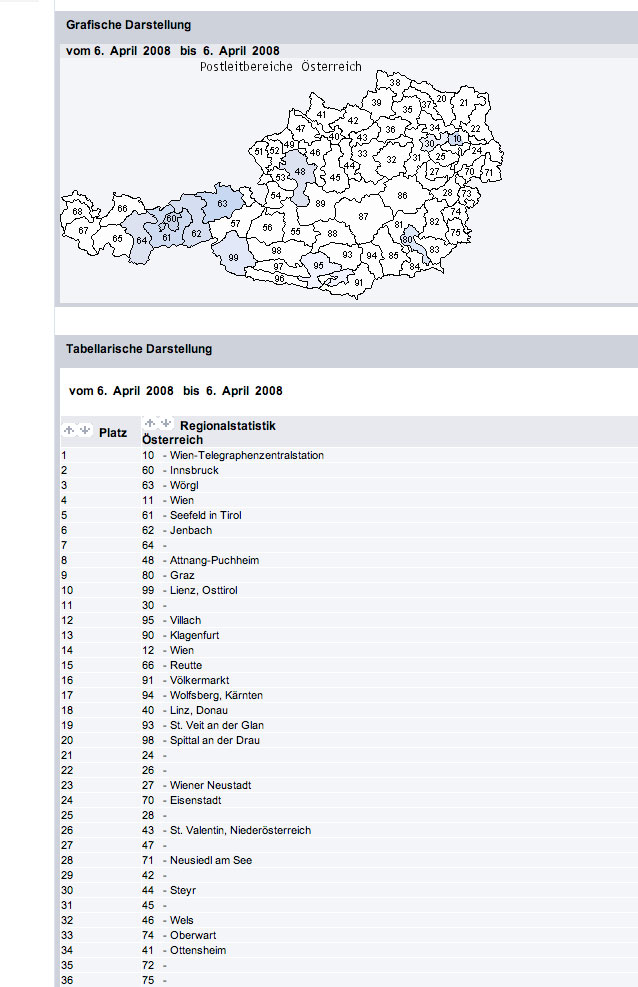Sort Platz column ascending with up arrow
The width and height of the screenshot is (638, 987).
69,430
